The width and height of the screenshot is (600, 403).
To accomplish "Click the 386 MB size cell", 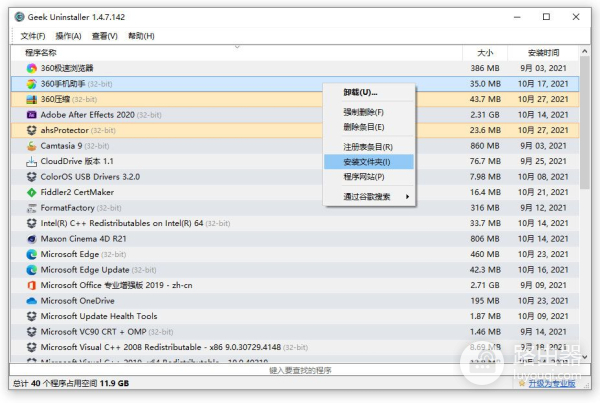I will (485, 69).
